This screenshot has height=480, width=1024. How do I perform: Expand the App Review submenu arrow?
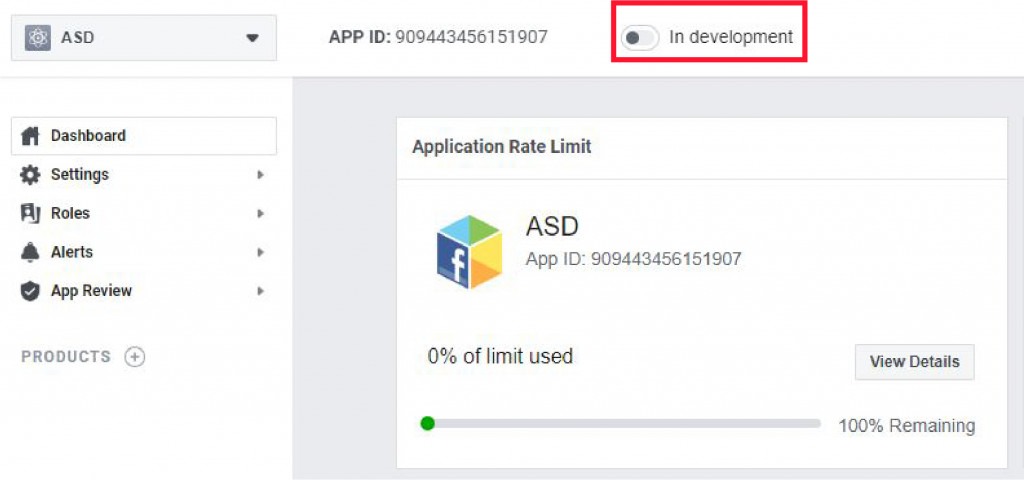click(260, 291)
